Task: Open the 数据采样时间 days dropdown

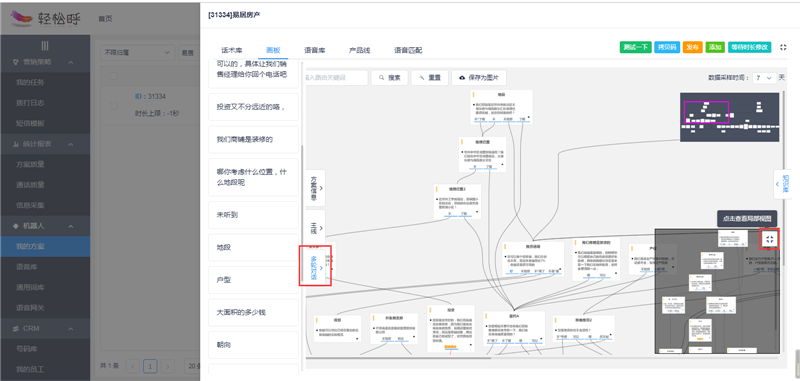Action: coord(764,78)
